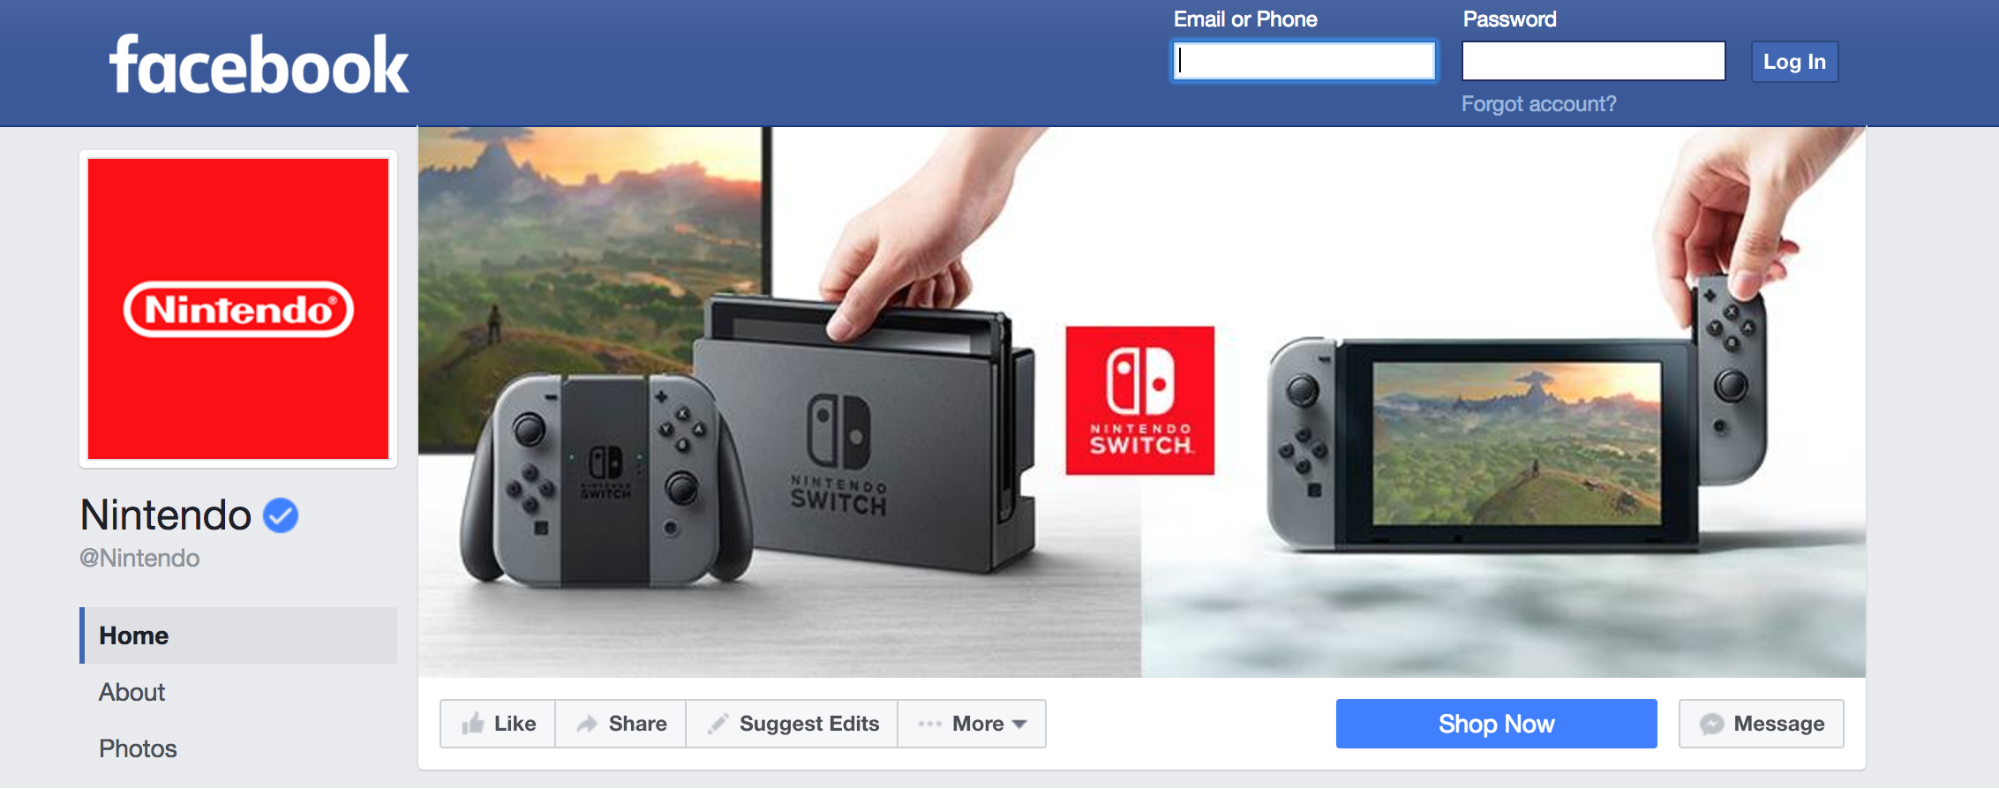The width and height of the screenshot is (1999, 789).
Task: Click the thumbs-up Like icon
Action: [x=473, y=723]
